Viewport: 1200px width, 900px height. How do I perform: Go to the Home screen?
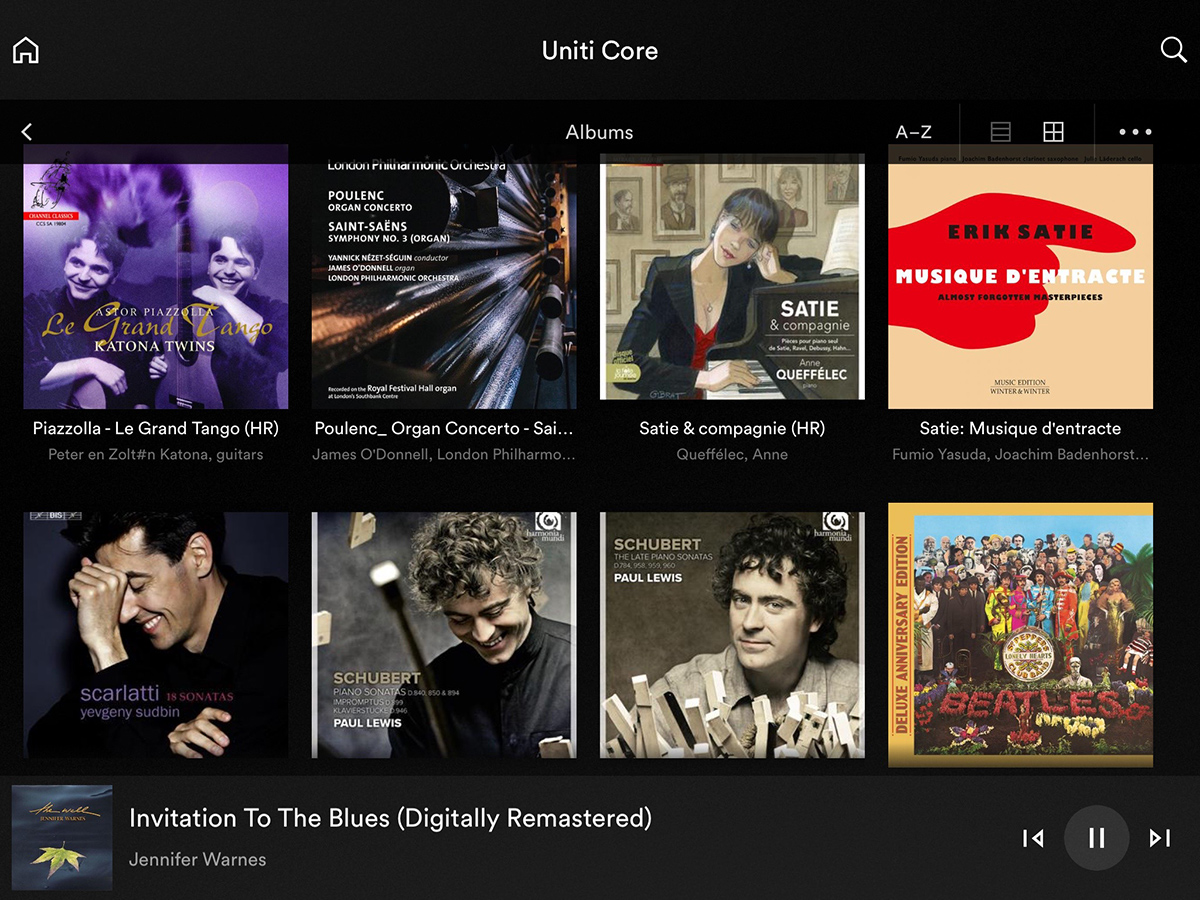tap(26, 50)
